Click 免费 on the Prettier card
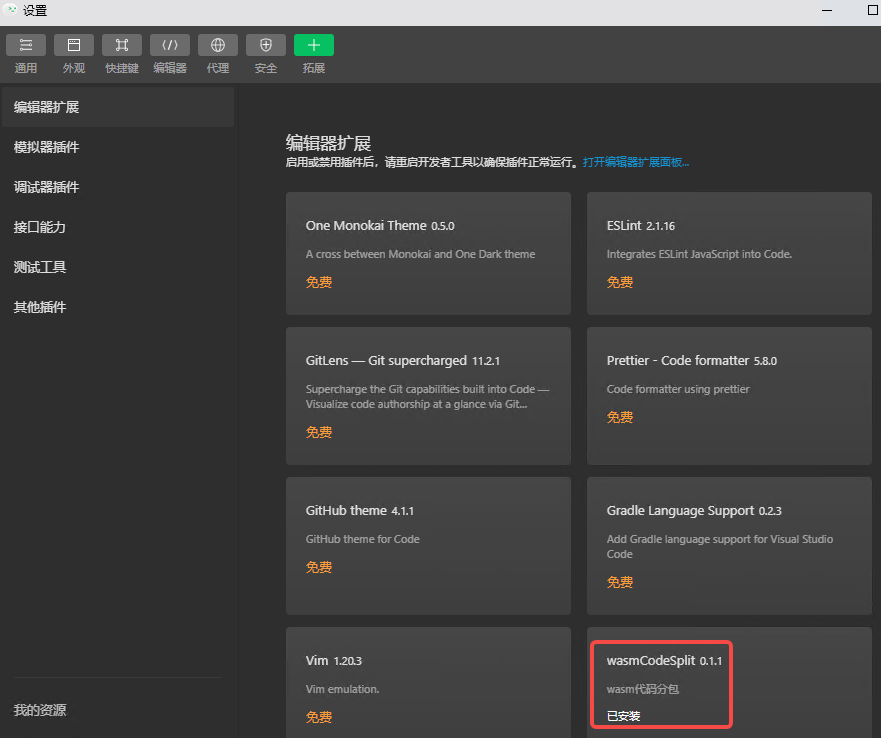This screenshot has height=738, width=881. pos(620,417)
